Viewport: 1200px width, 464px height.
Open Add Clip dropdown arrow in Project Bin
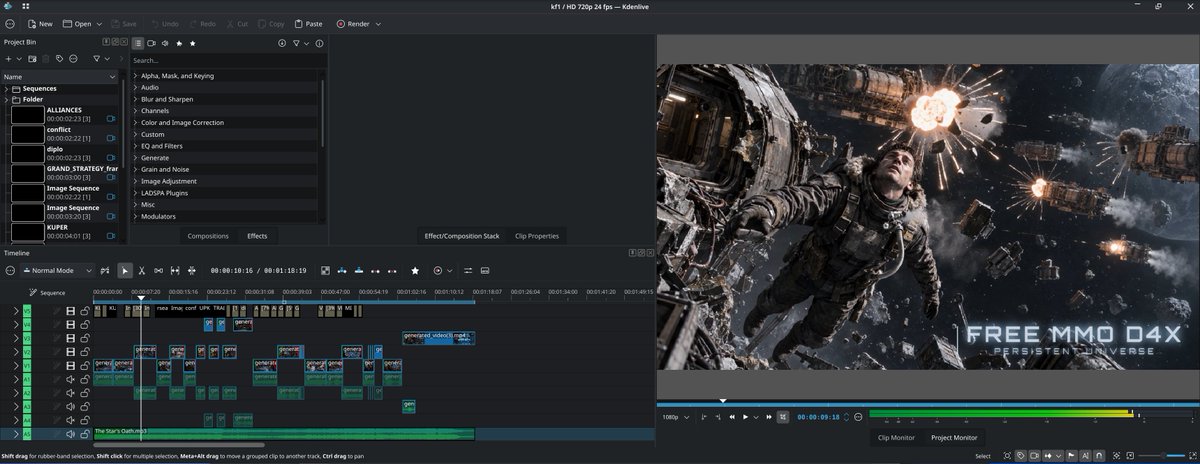point(19,59)
